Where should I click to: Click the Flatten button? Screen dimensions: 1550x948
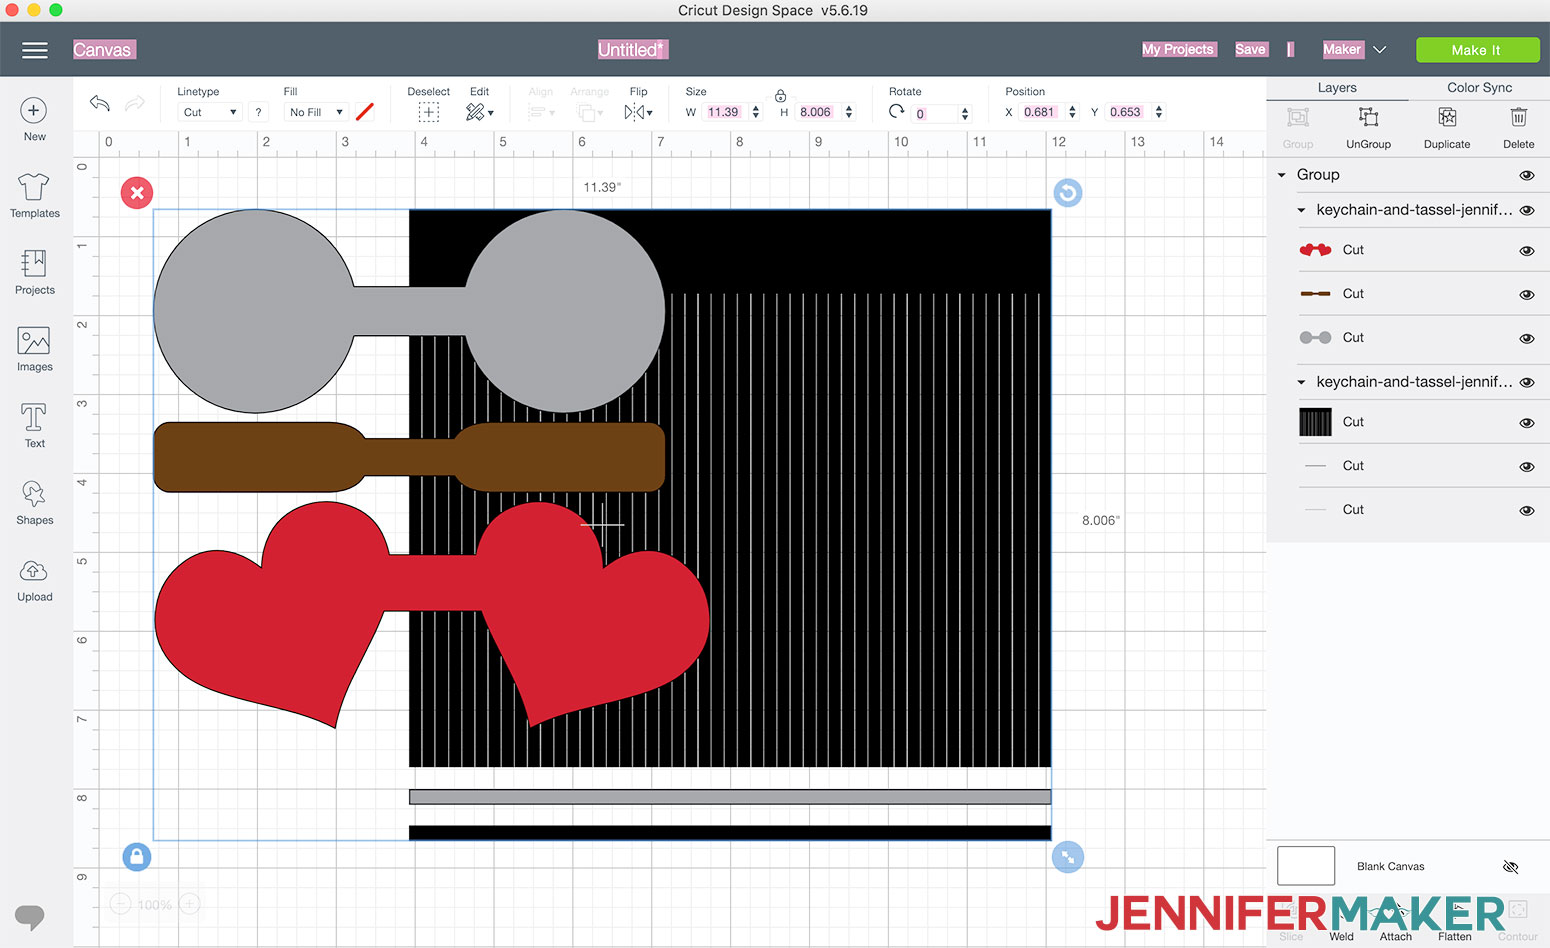point(1455,921)
